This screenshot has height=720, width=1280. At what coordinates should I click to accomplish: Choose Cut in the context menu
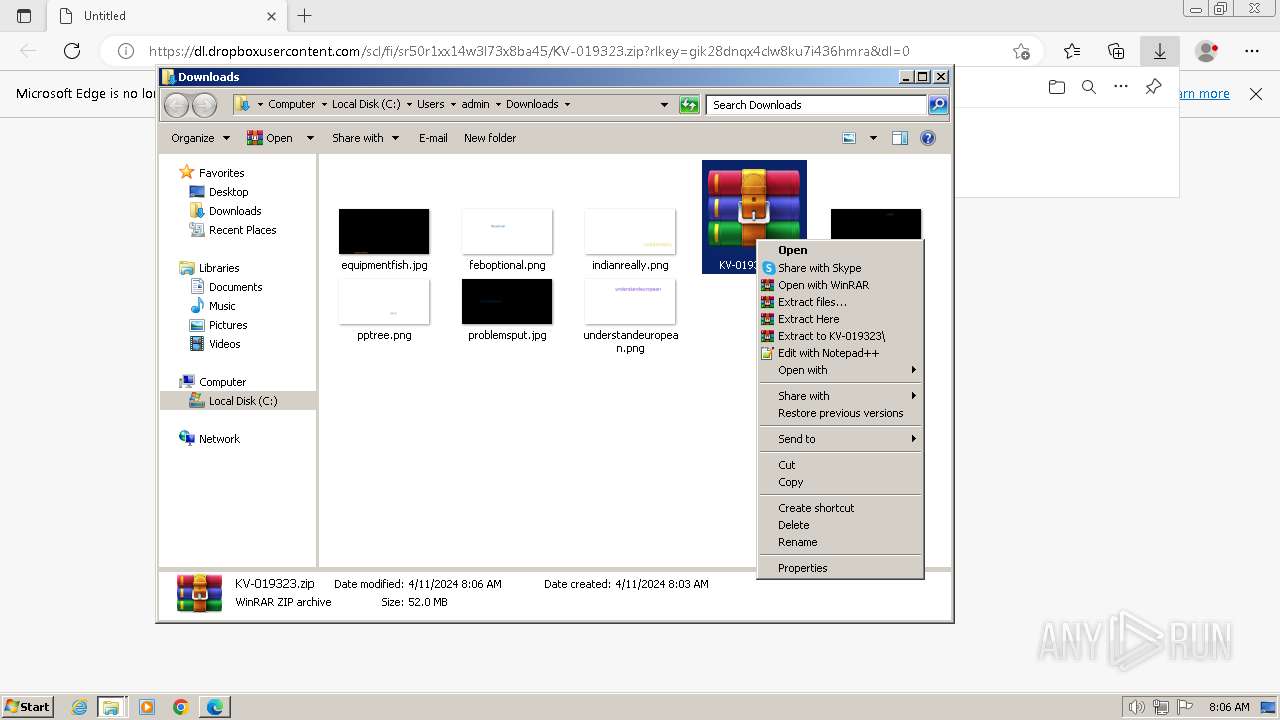840,465
